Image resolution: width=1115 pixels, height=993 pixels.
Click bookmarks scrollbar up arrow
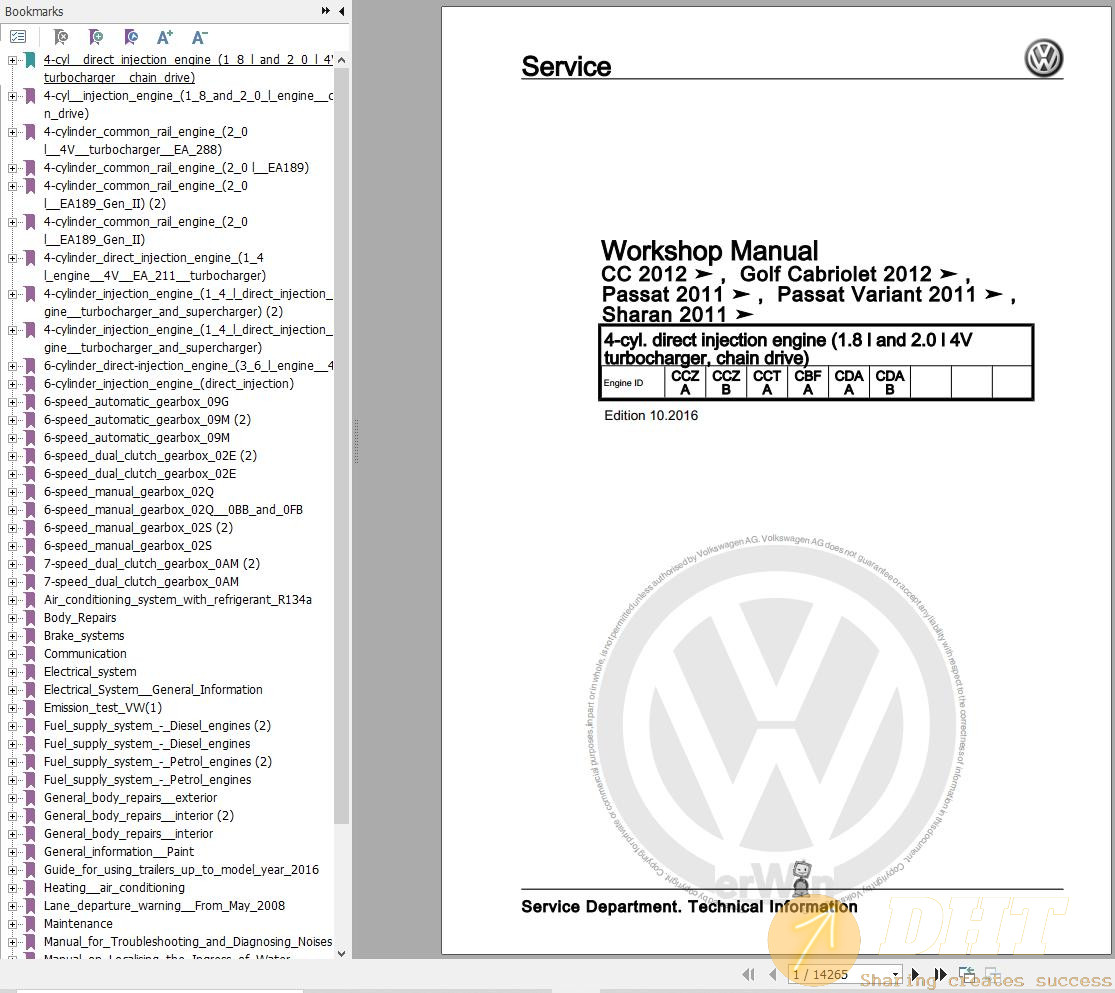pos(341,60)
